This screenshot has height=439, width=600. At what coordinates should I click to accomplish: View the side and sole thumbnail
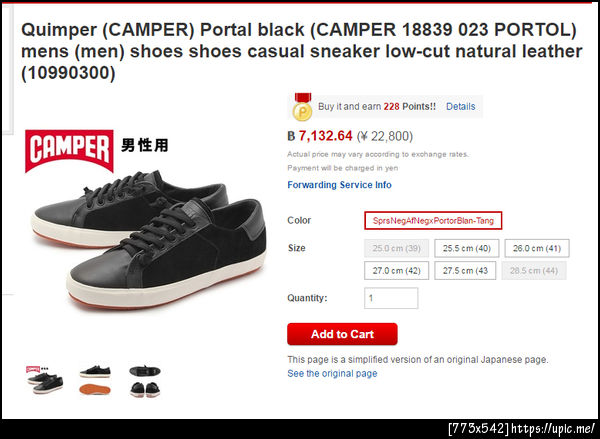click(95, 380)
